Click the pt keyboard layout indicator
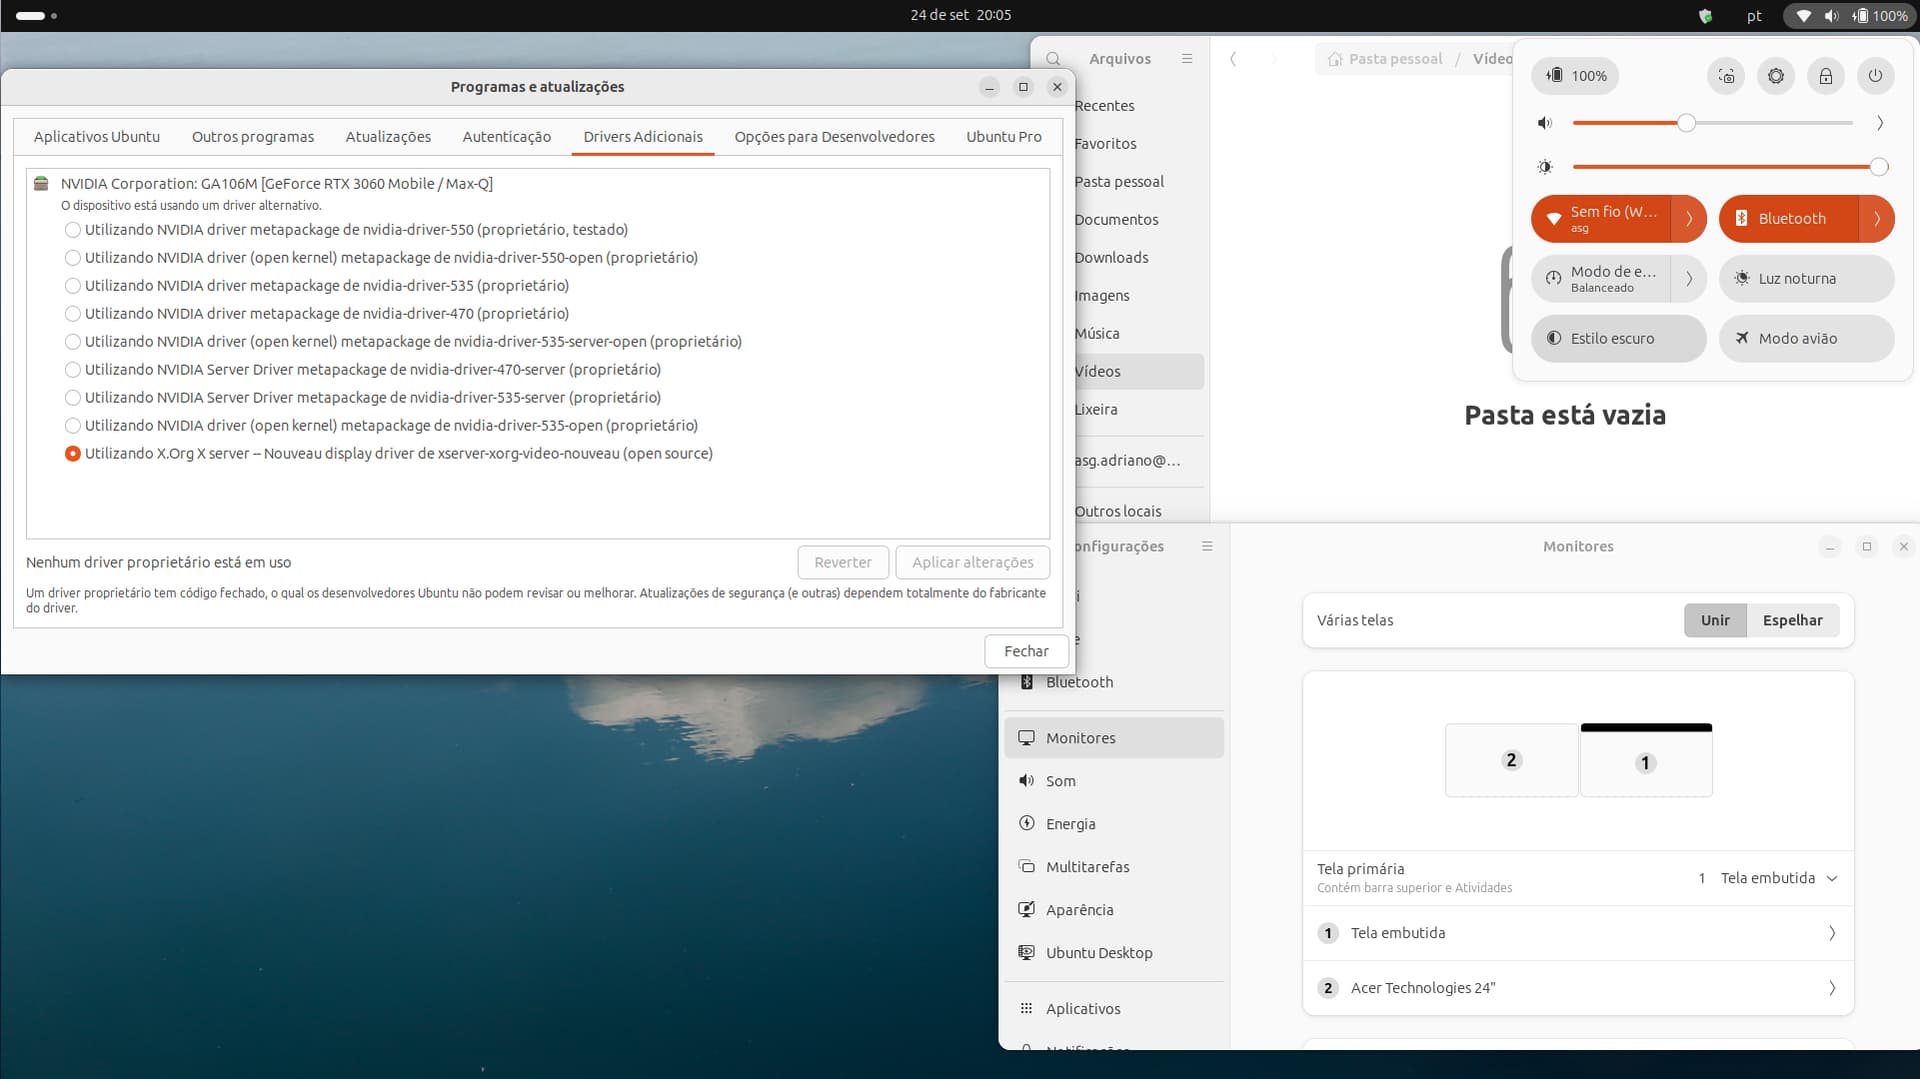This screenshot has width=1920, height=1079. 1754,16
